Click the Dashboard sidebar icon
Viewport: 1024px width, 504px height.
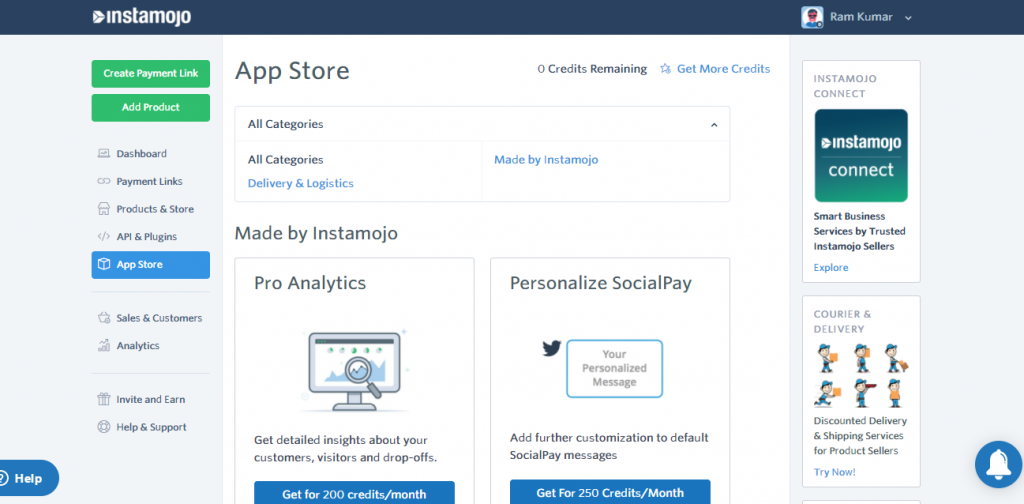click(104, 154)
